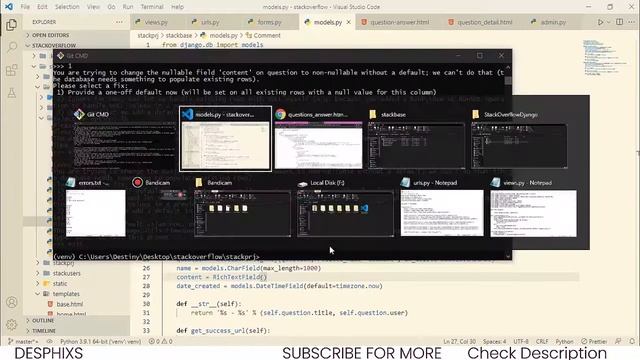The height and width of the screenshot is (360, 640).
Task: Switch to Bandicam folder window thumbnail
Action: point(242,207)
